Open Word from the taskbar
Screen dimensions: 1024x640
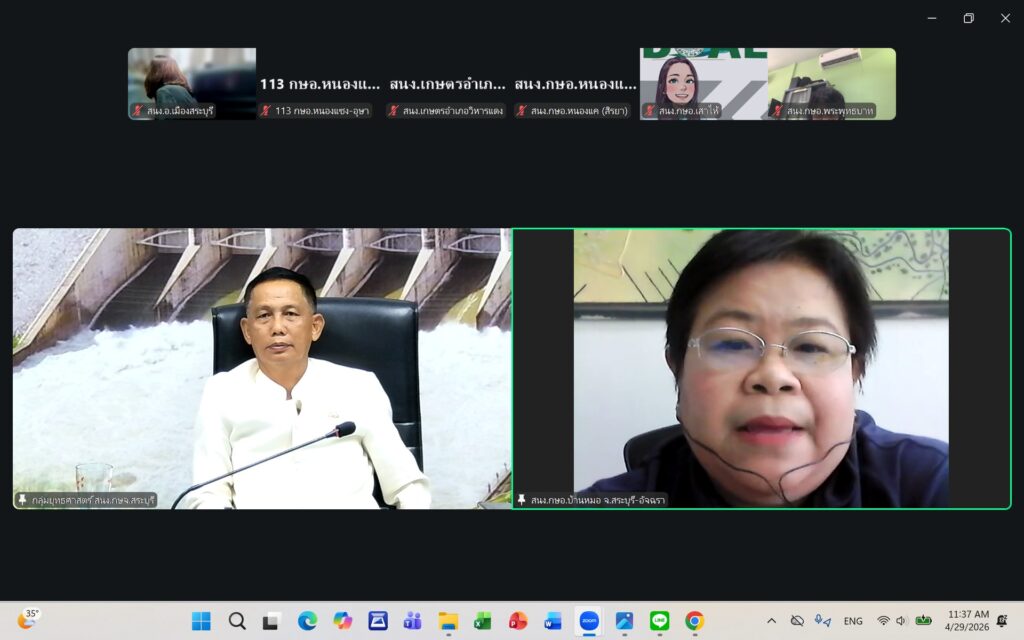(x=553, y=621)
